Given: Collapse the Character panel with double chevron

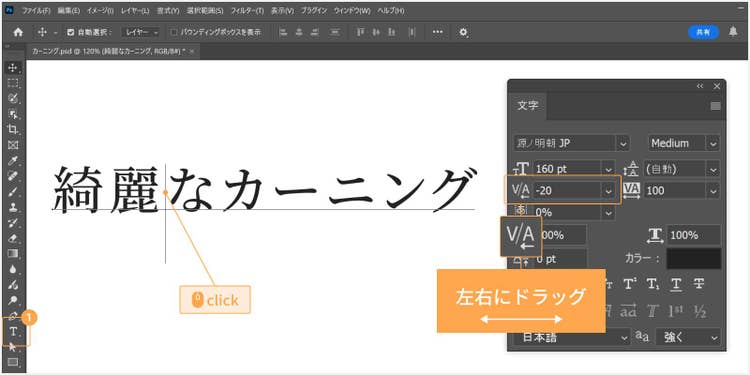Looking at the screenshot, I should pyautogui.click(x=700, y=86).
